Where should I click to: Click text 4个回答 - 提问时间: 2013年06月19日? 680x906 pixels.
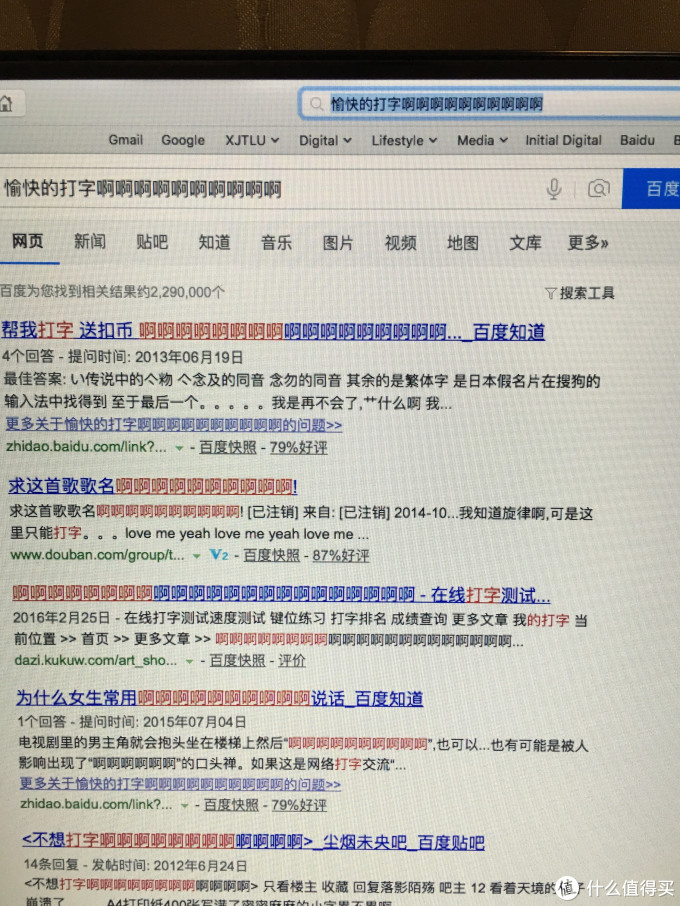(x=122, y=357)
